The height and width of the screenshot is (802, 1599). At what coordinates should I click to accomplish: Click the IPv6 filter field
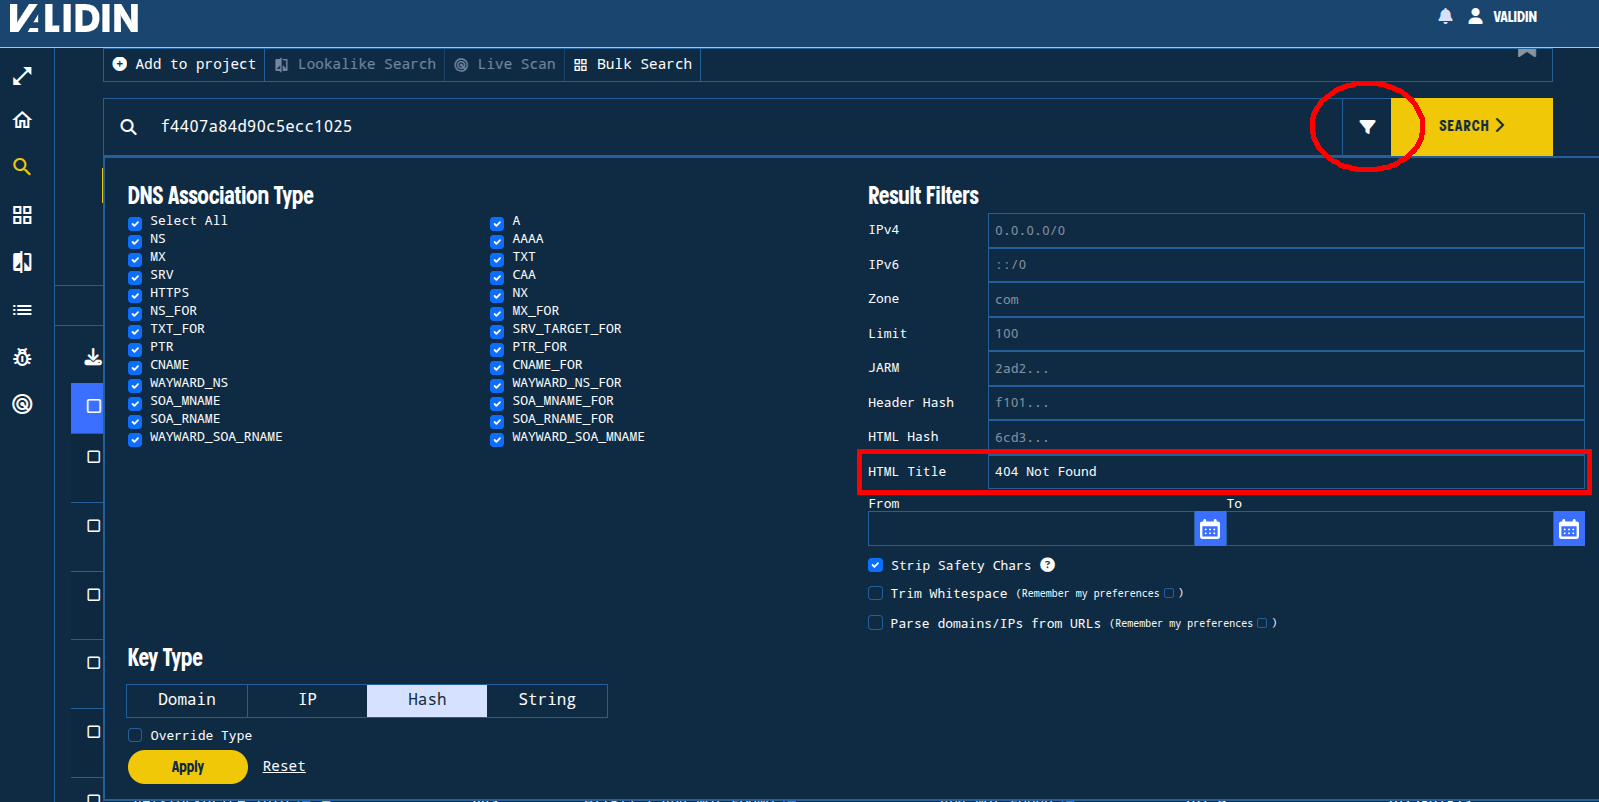click(1286, 265)
